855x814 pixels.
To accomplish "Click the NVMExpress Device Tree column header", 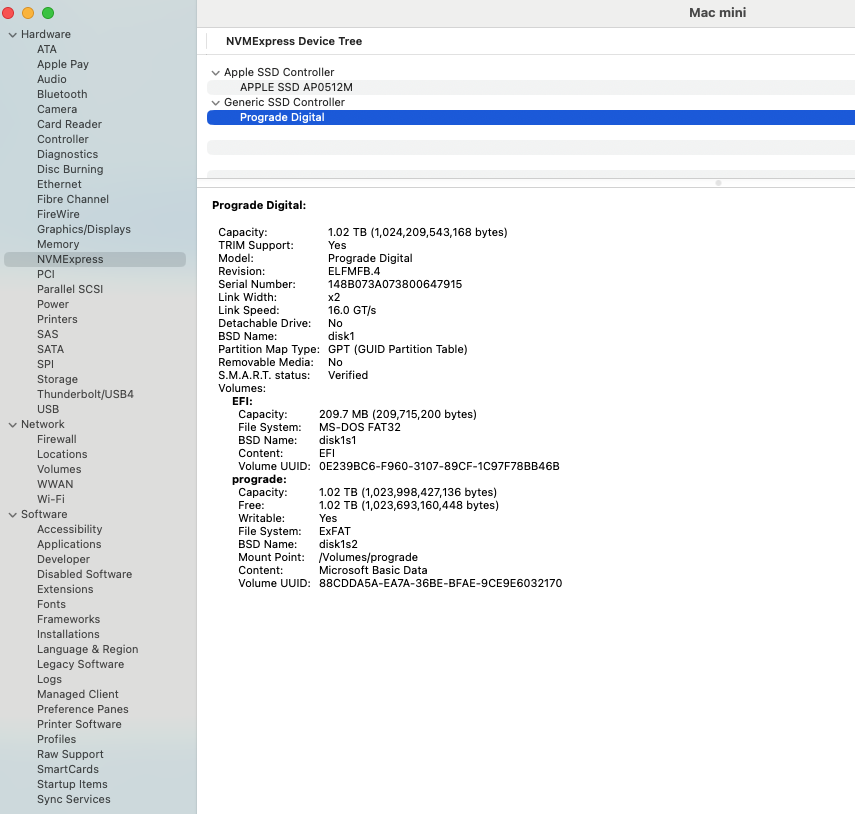I will (x=294, y=41).
